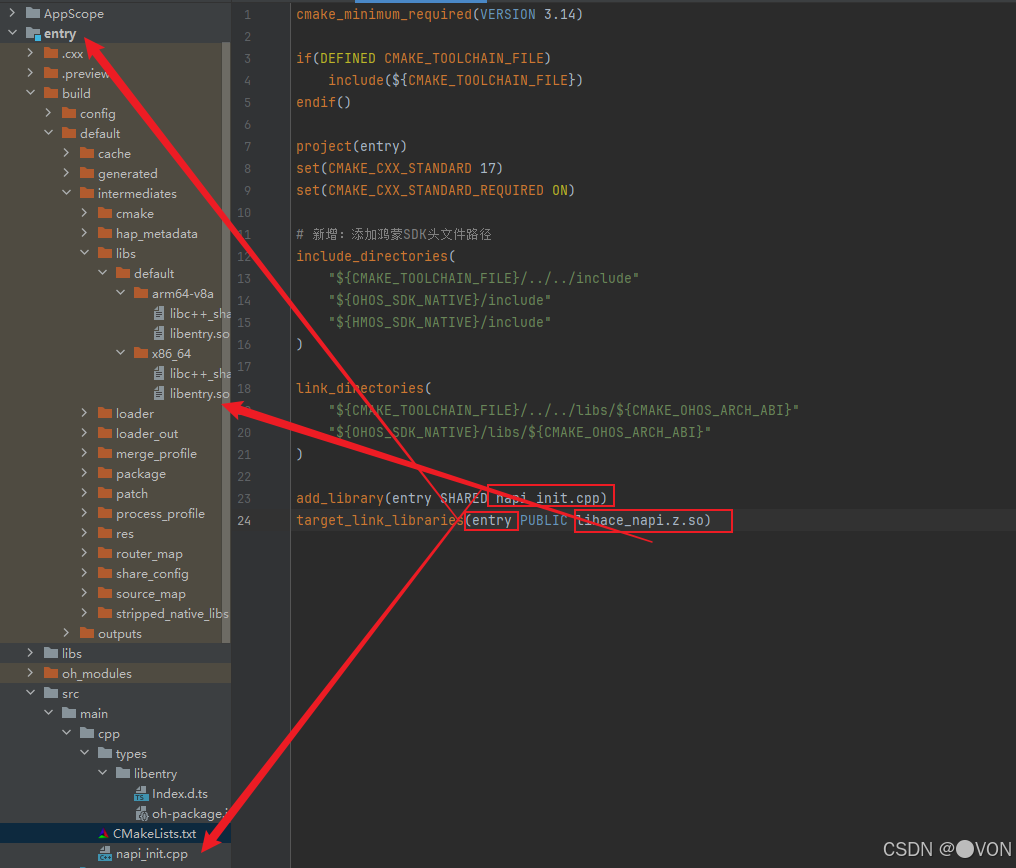Click the router_map folder icon
The width and height of the screenshot is (1016, 868).
coord(106,554)
